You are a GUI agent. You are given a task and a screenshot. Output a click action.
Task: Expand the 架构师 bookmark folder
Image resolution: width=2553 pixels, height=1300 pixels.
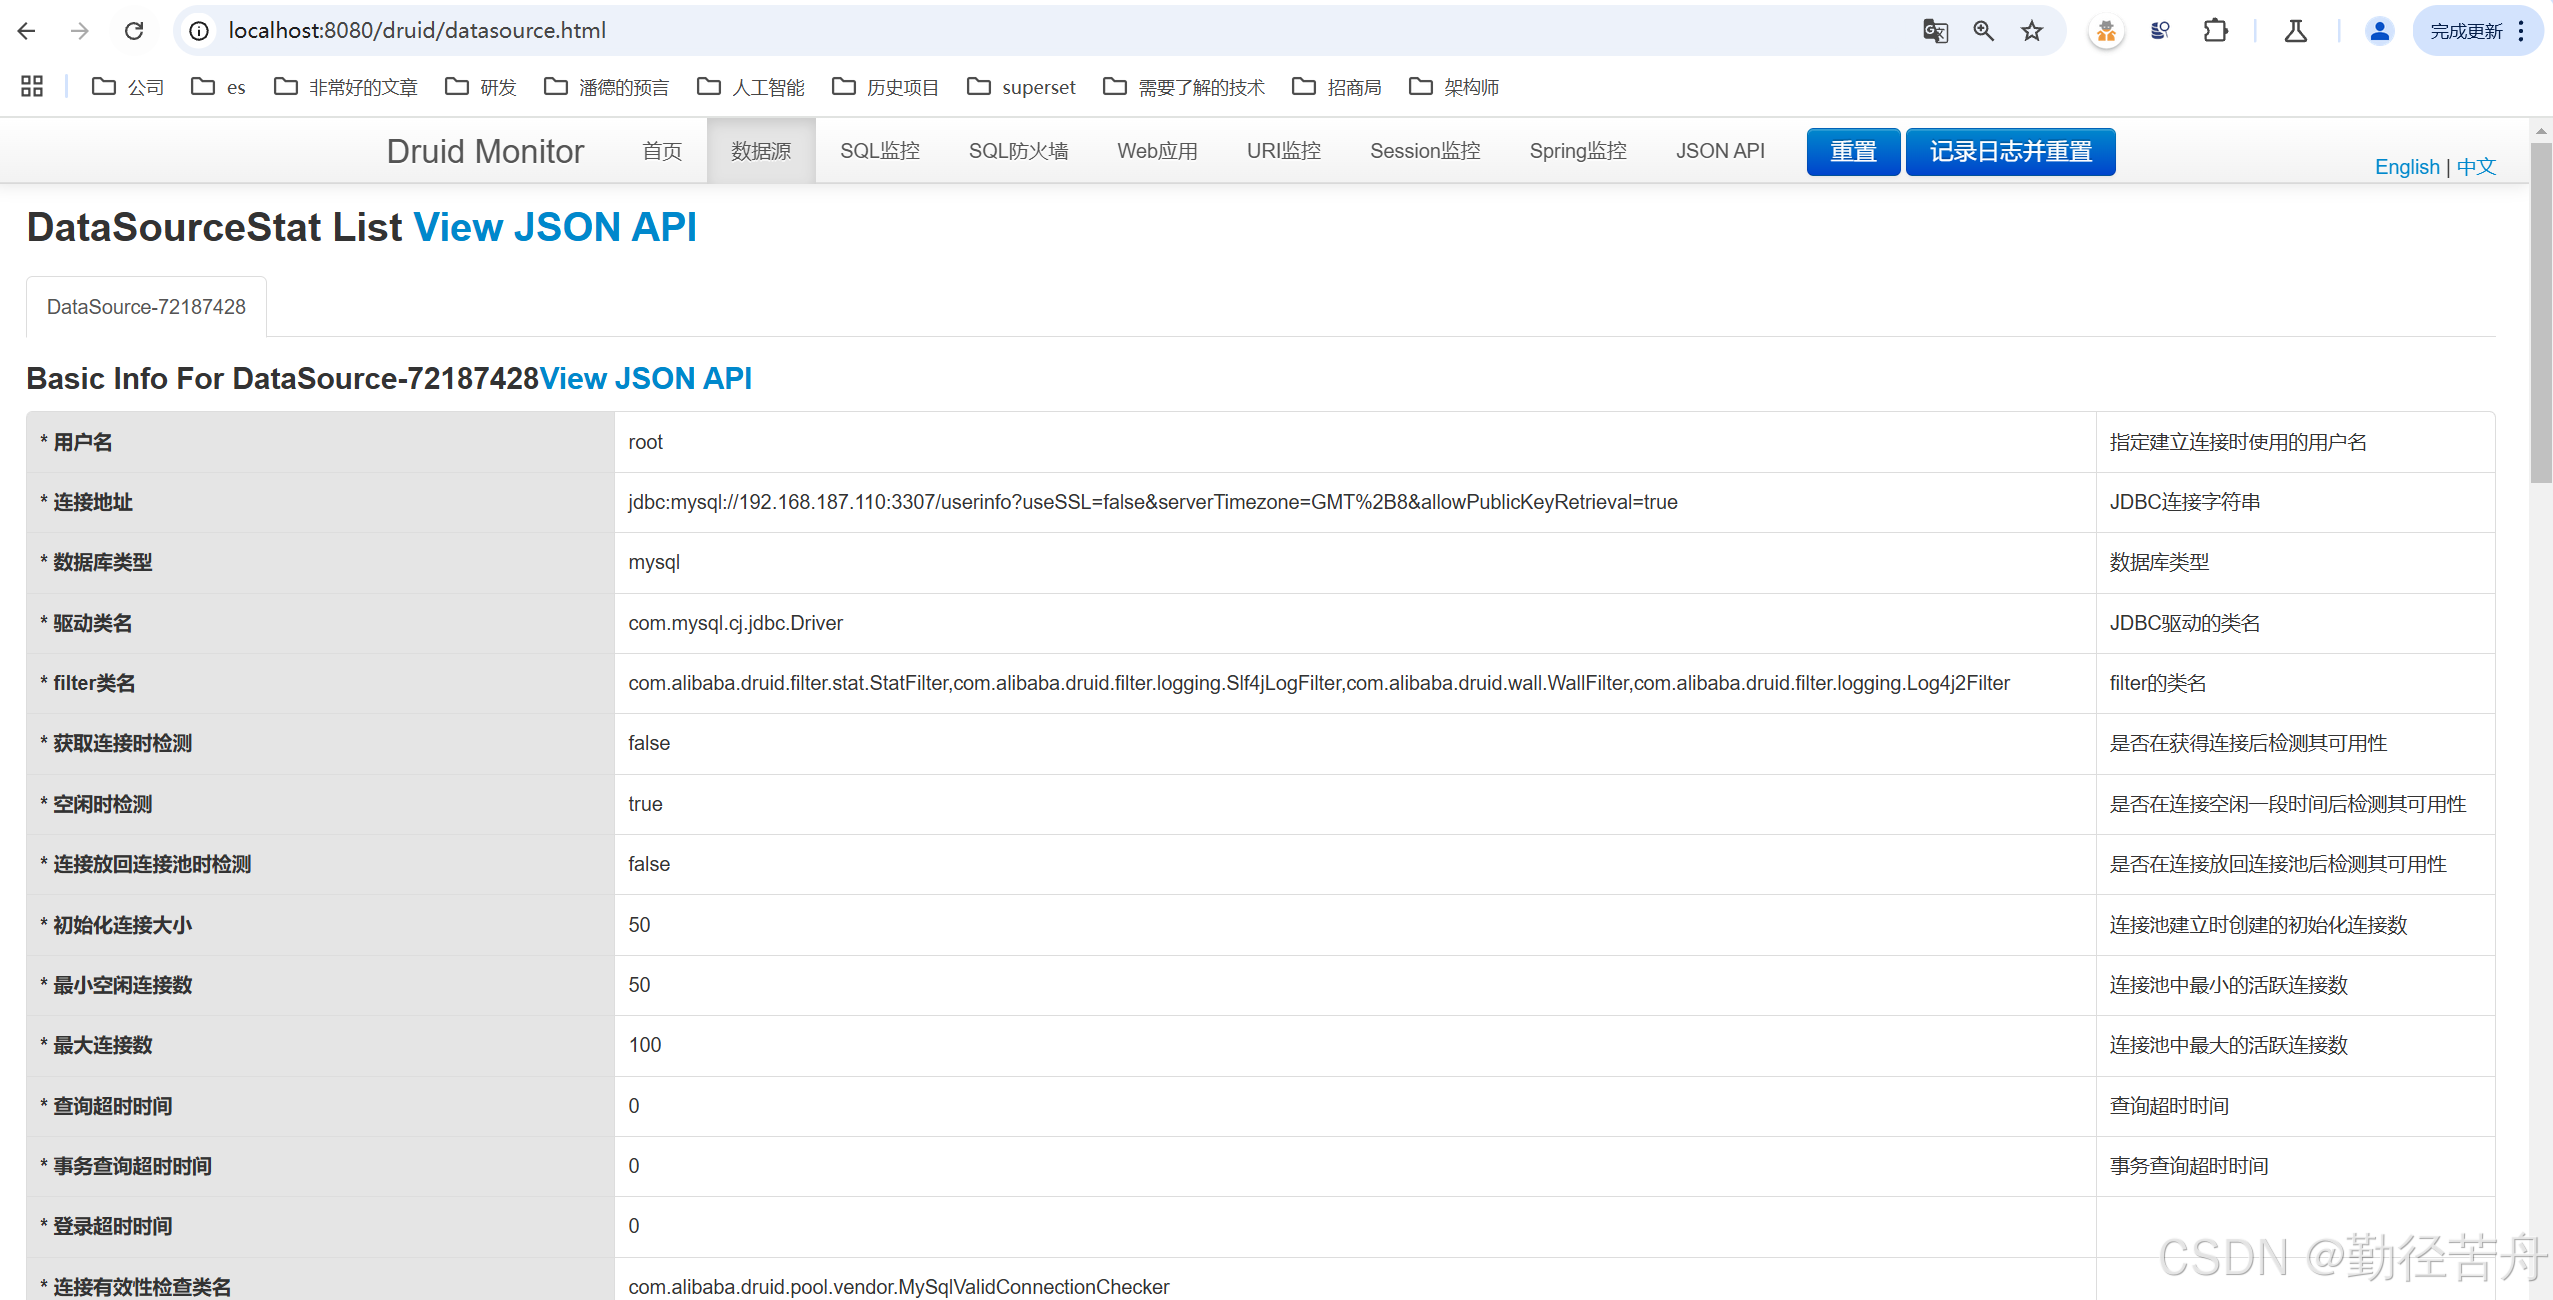(1454, 87)
